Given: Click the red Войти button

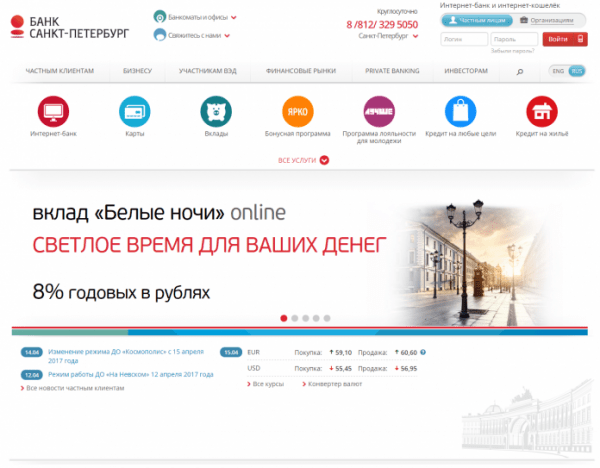Looking at the screenshot, I should coord(565,39).
